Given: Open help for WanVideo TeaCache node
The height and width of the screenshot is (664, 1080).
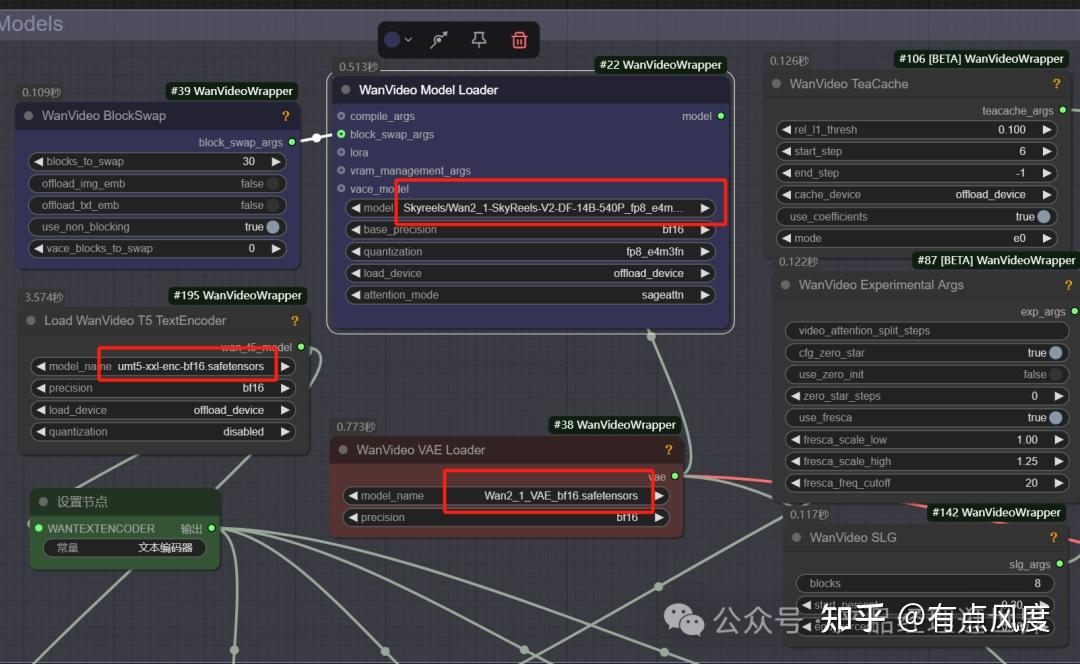Looking at the screenshot, I should coord(1057,83).
